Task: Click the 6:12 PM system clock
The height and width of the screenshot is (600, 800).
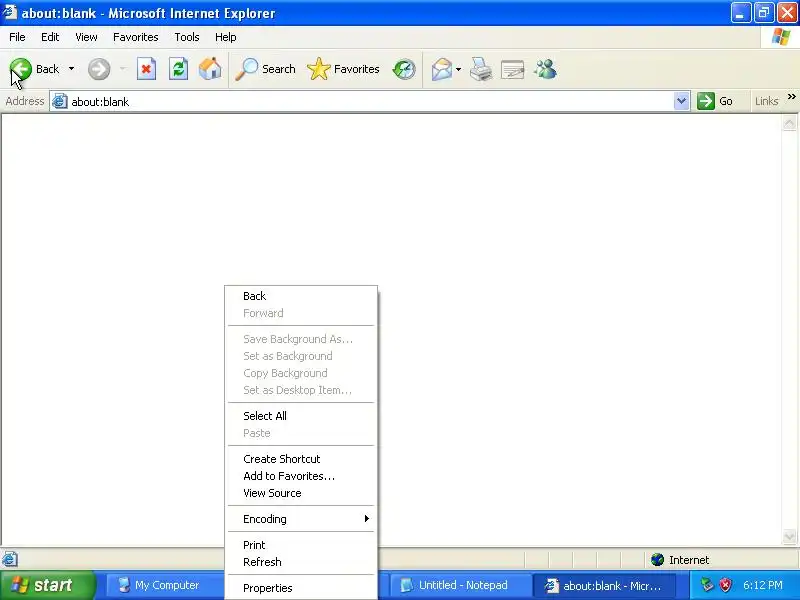Action: pyautogui.click(x=763, y=585)
